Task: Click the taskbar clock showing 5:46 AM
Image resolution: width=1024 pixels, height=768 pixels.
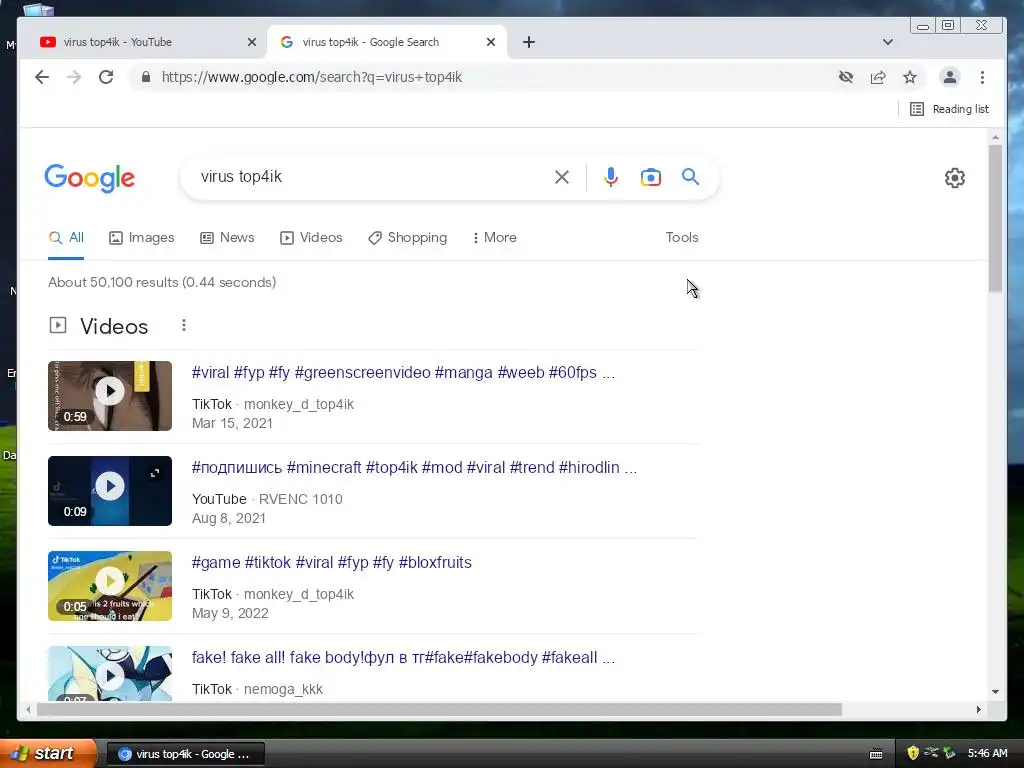Action: (987, 753)
